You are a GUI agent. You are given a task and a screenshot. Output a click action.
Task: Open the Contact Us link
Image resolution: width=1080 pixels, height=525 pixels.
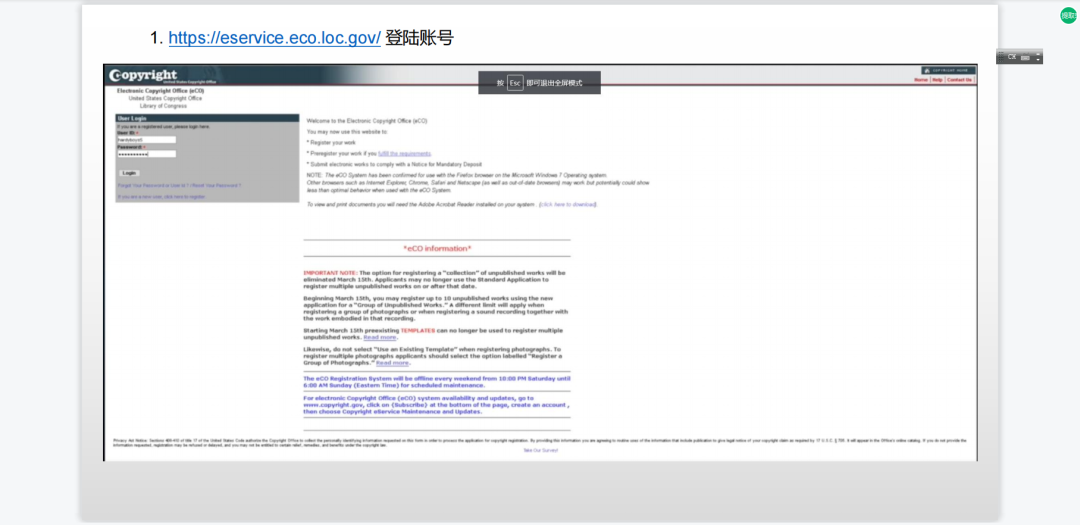tap(959, 80)
